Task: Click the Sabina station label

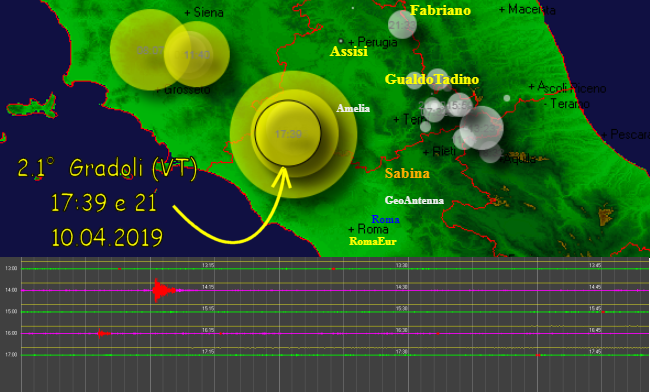Action: [407, 173]
